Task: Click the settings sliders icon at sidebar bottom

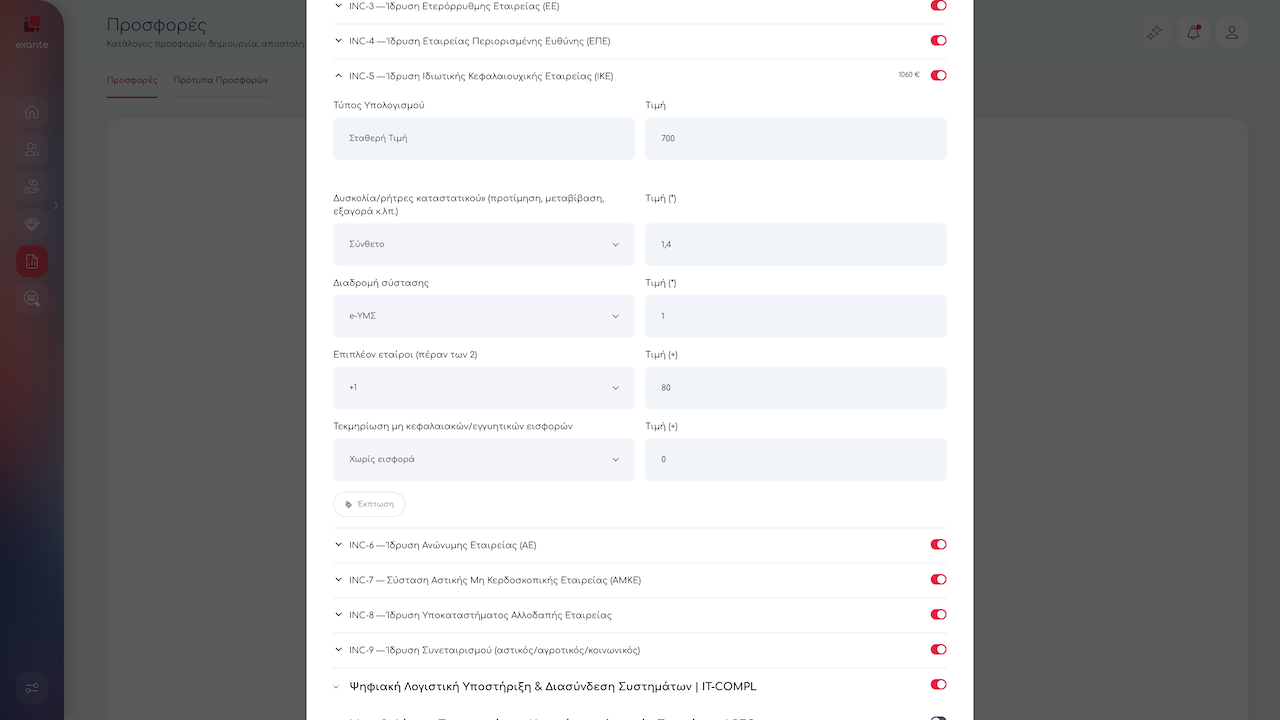Action: (x=32, y=688)
